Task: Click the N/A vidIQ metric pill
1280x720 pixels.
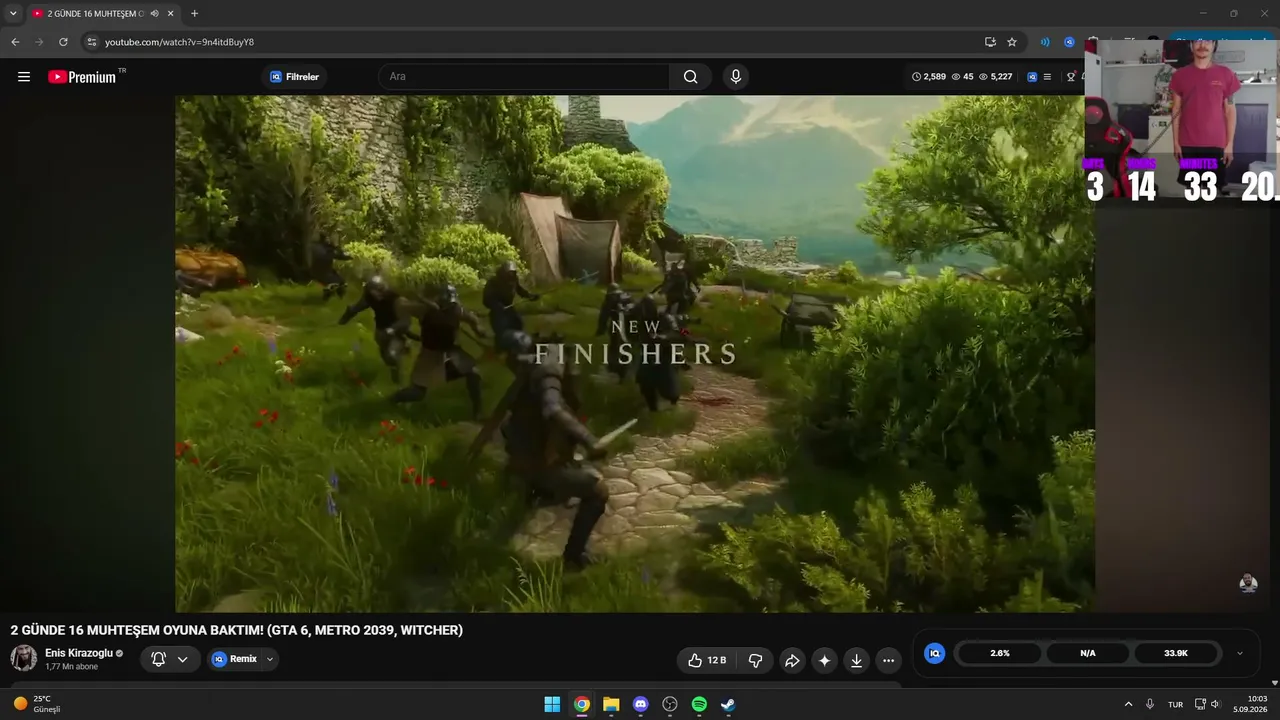Action: click(1088, 653)
